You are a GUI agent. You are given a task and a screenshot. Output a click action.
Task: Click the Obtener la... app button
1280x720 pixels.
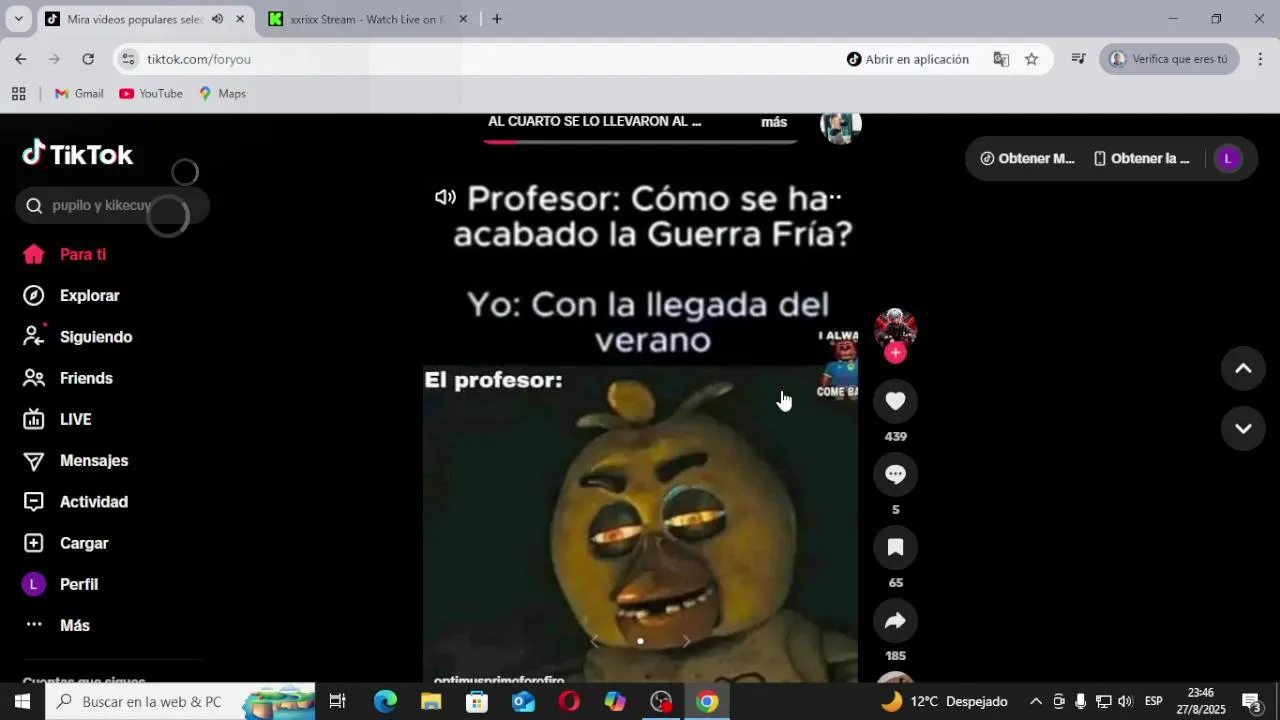pos(1141,158)
